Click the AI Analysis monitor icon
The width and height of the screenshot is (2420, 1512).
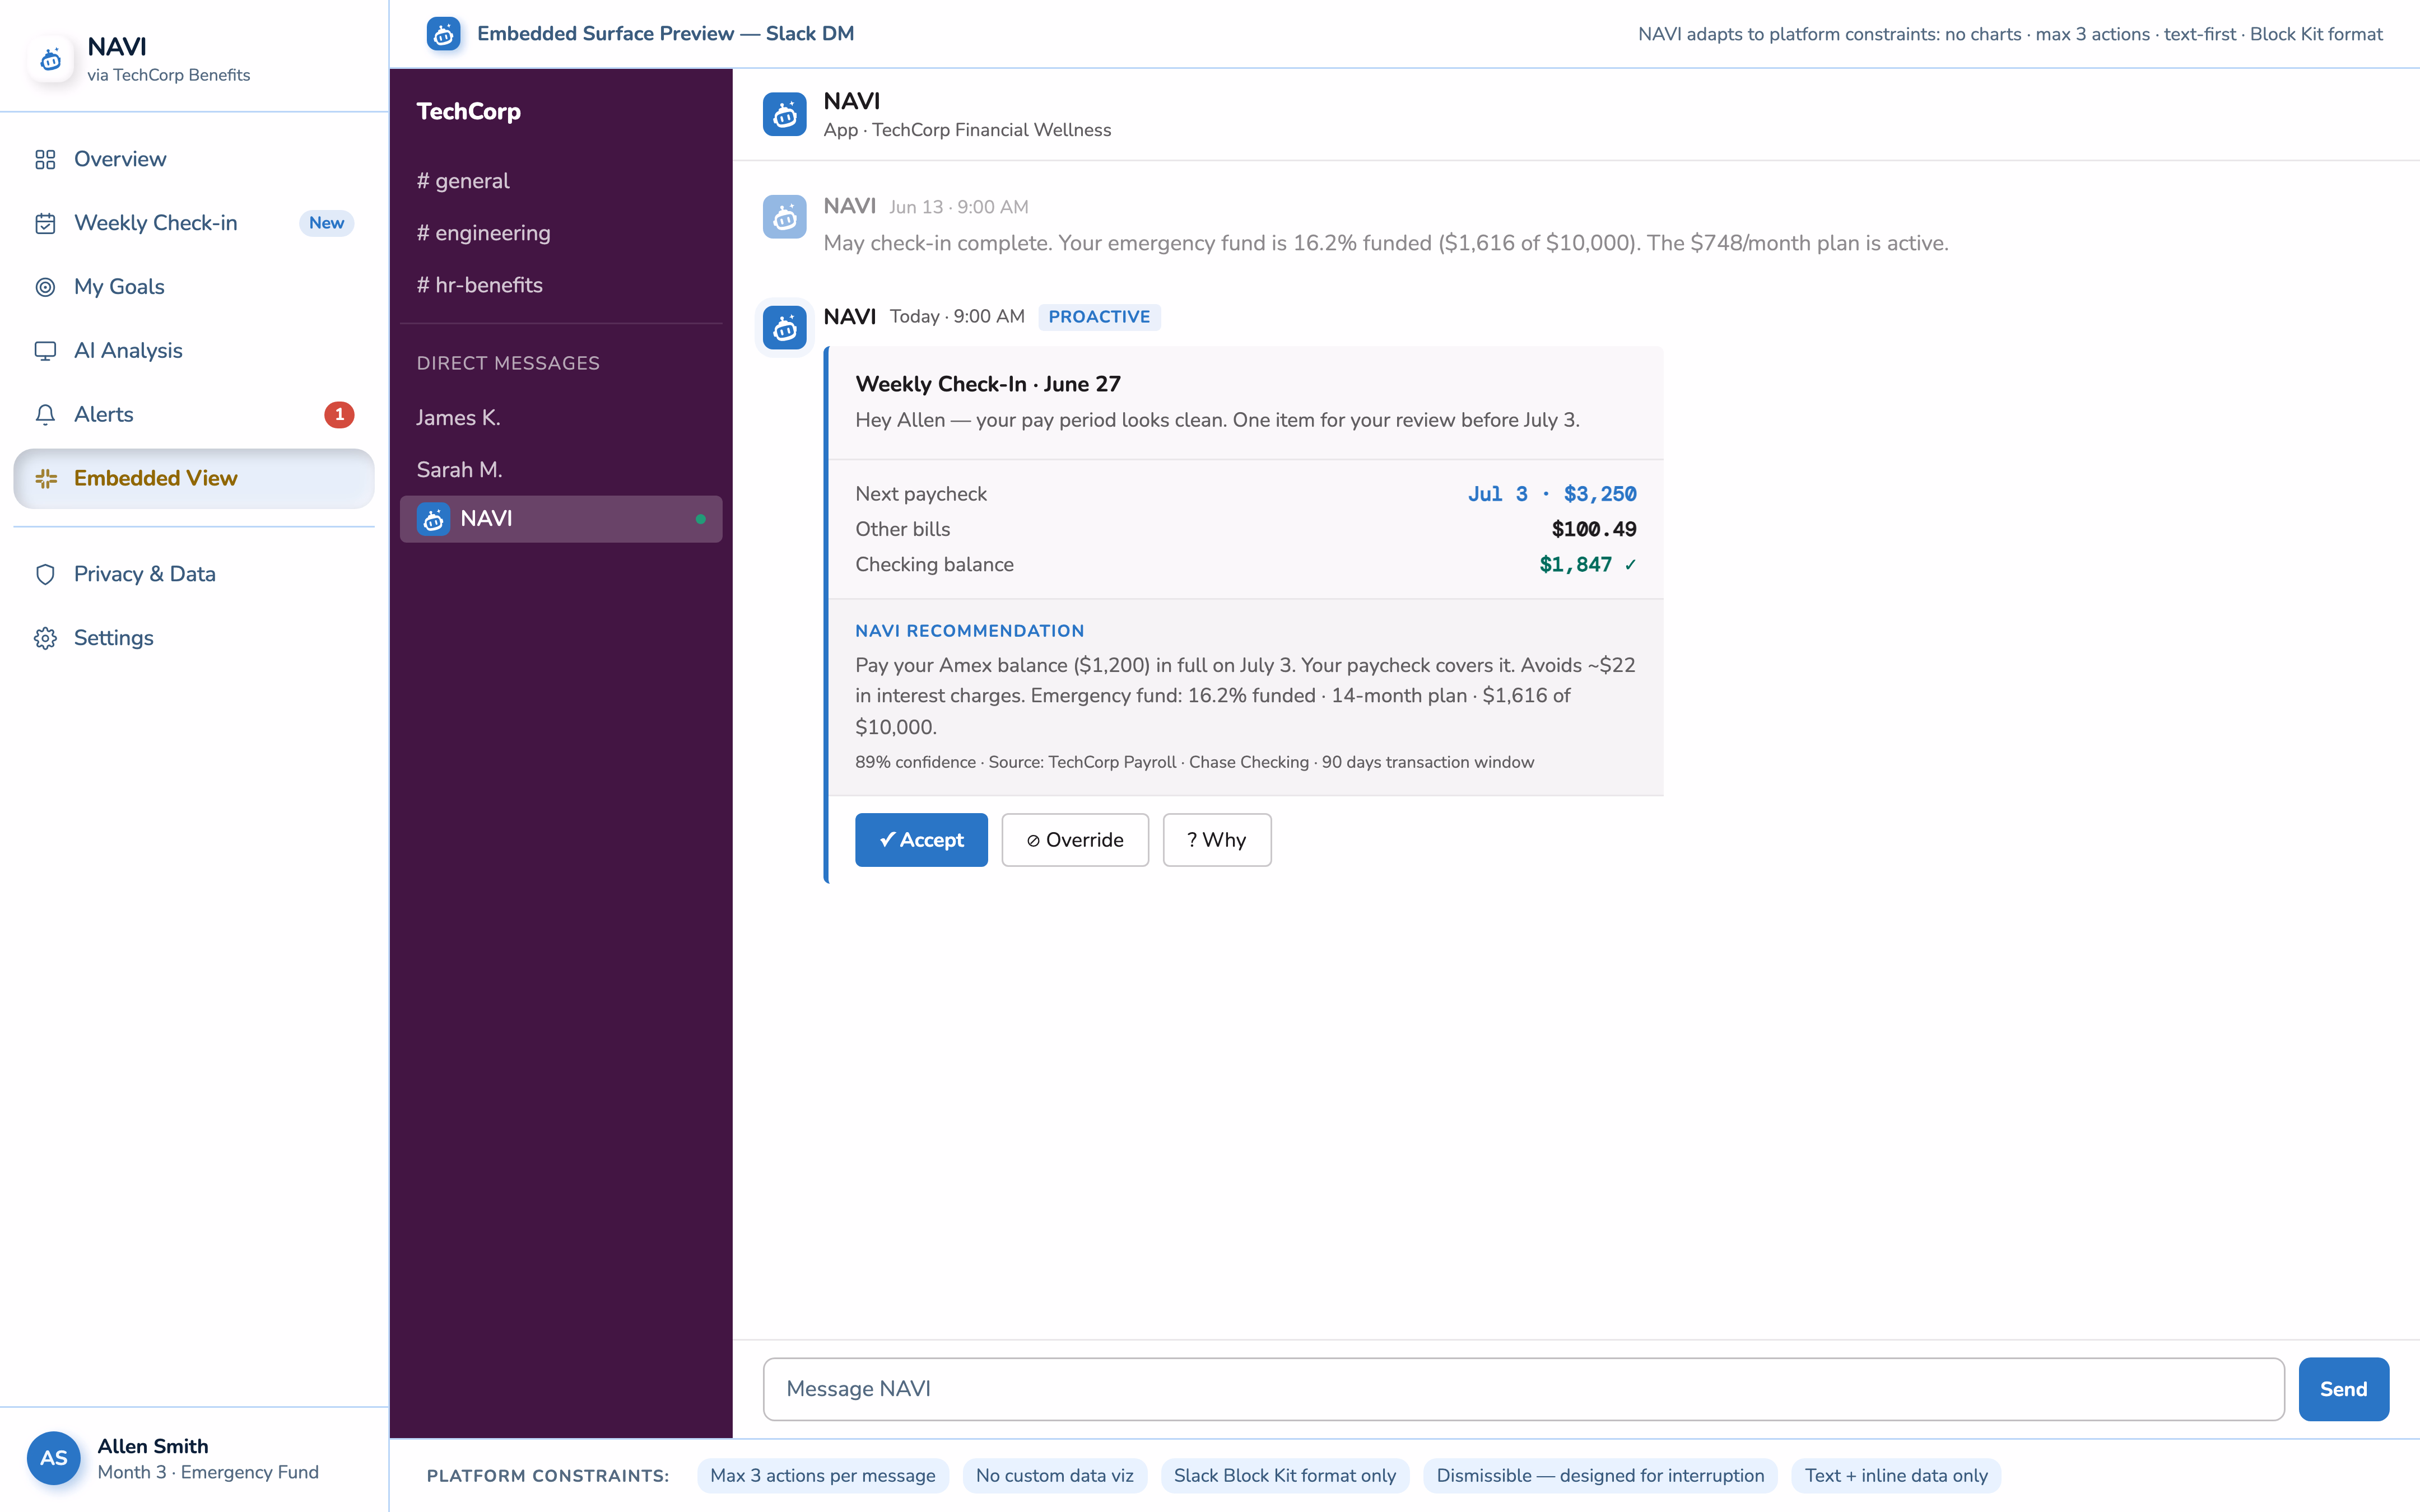[x=45, y=351]
